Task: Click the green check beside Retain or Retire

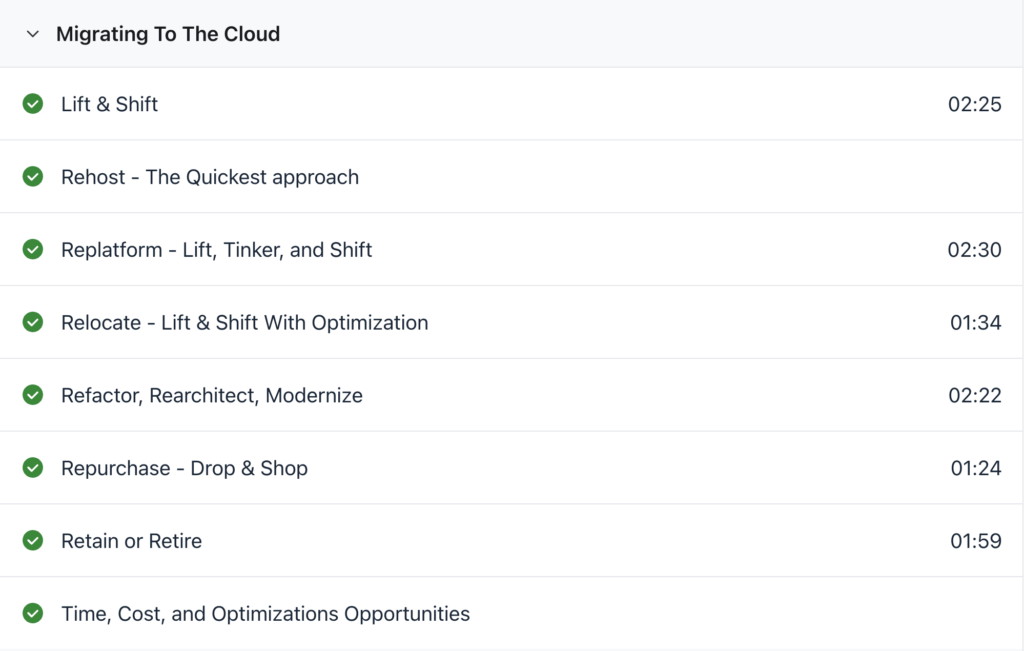Action: 33,540
